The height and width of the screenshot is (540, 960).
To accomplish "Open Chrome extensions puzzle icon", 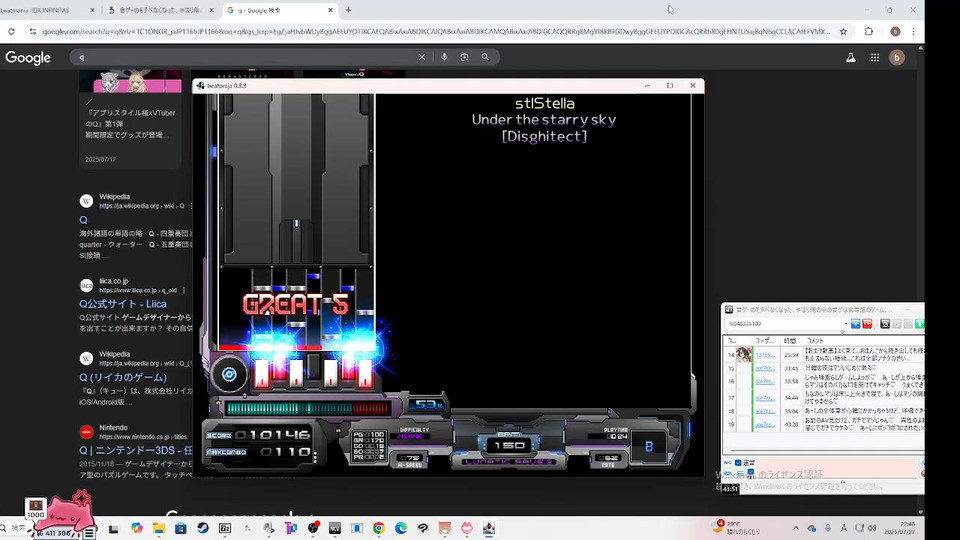I will [868, 31].
